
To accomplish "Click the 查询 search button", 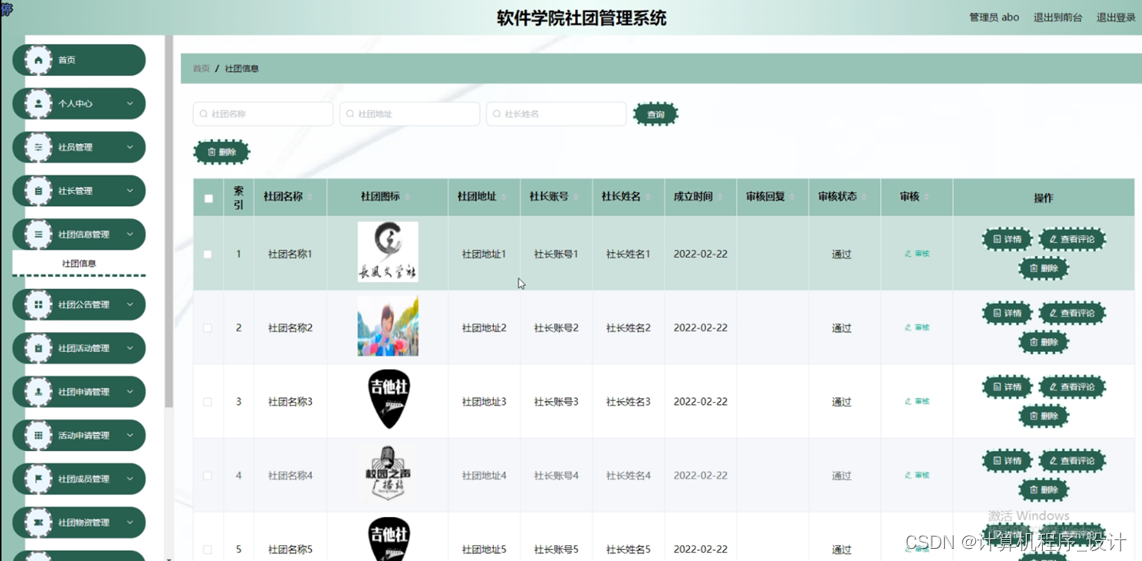I will 655,114.
